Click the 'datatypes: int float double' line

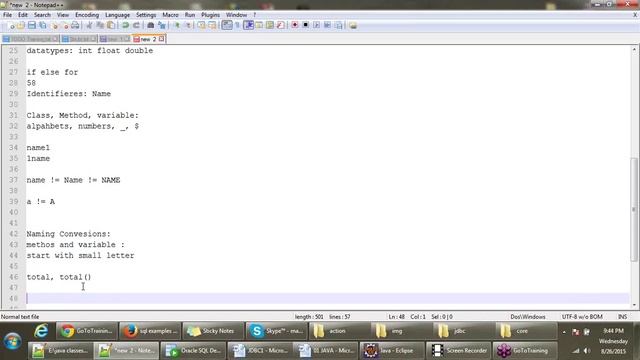[x=90, y=51]
